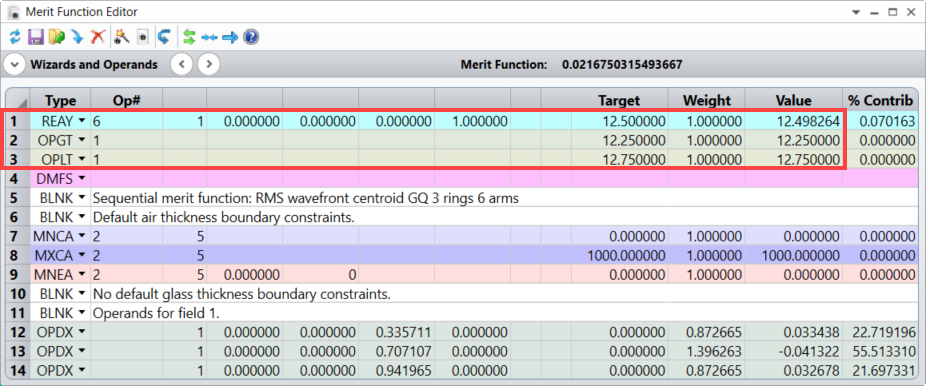
Task: Select row header 4
Action: pyautogui.click(x=17, y=178)
